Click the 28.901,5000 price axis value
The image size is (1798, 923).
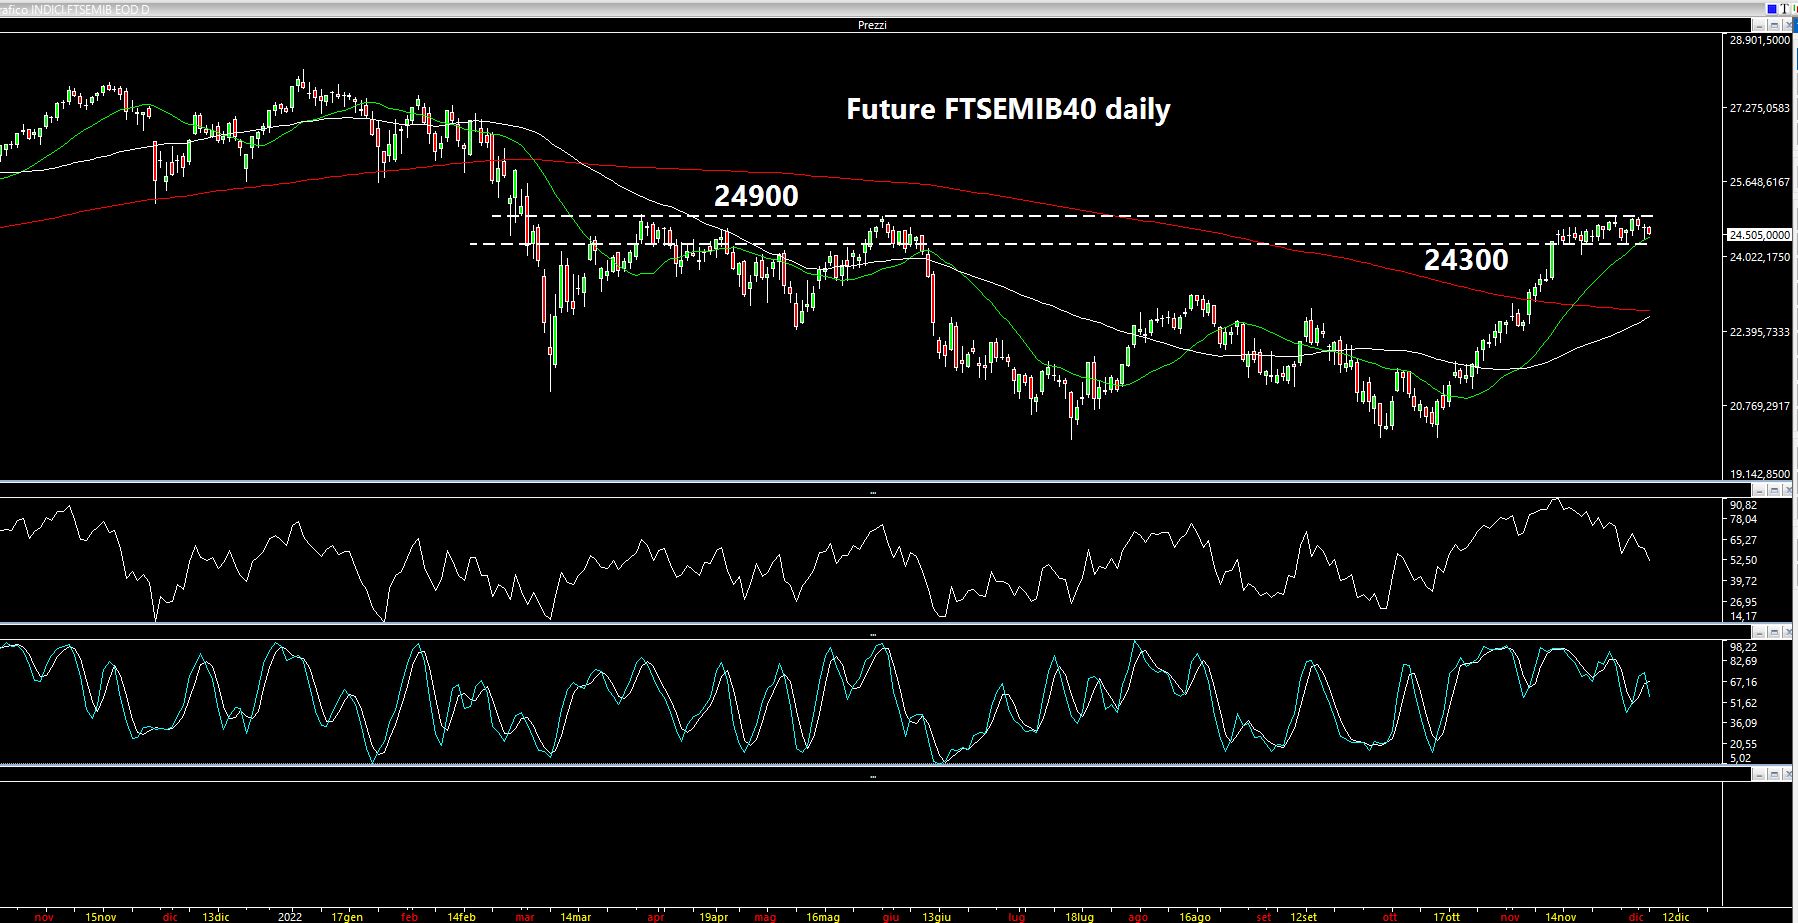pos(1760,41)
